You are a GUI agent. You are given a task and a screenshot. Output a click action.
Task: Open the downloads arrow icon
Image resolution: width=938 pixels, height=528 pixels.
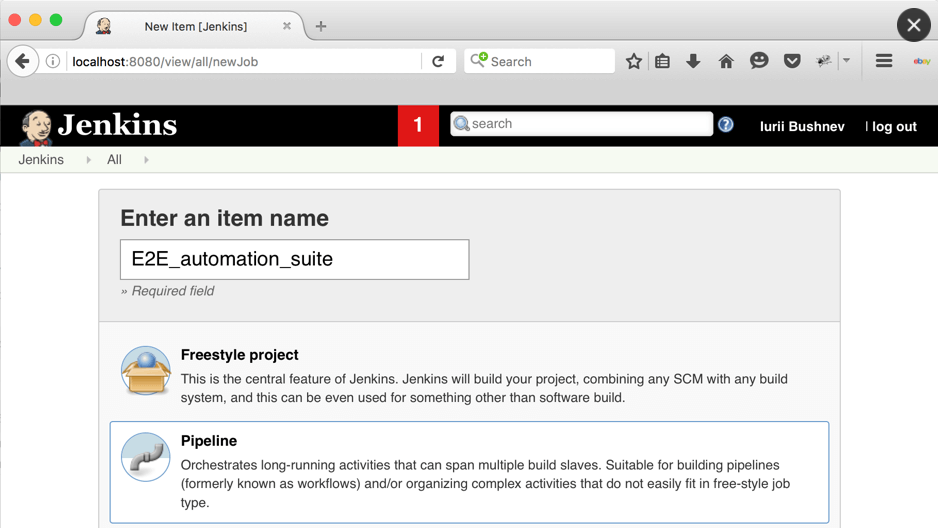coord(693,61)
